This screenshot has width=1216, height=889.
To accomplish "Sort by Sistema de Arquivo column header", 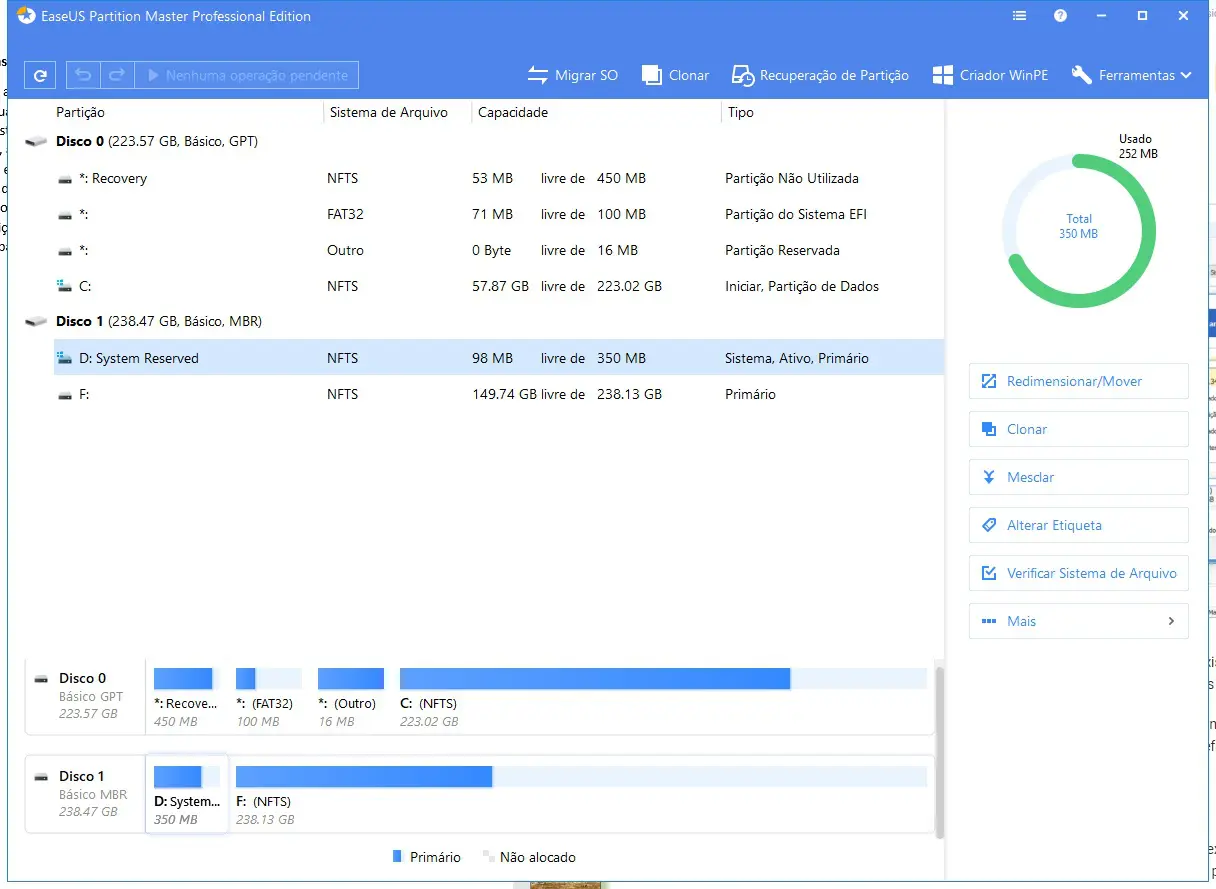I will point(389,113).
